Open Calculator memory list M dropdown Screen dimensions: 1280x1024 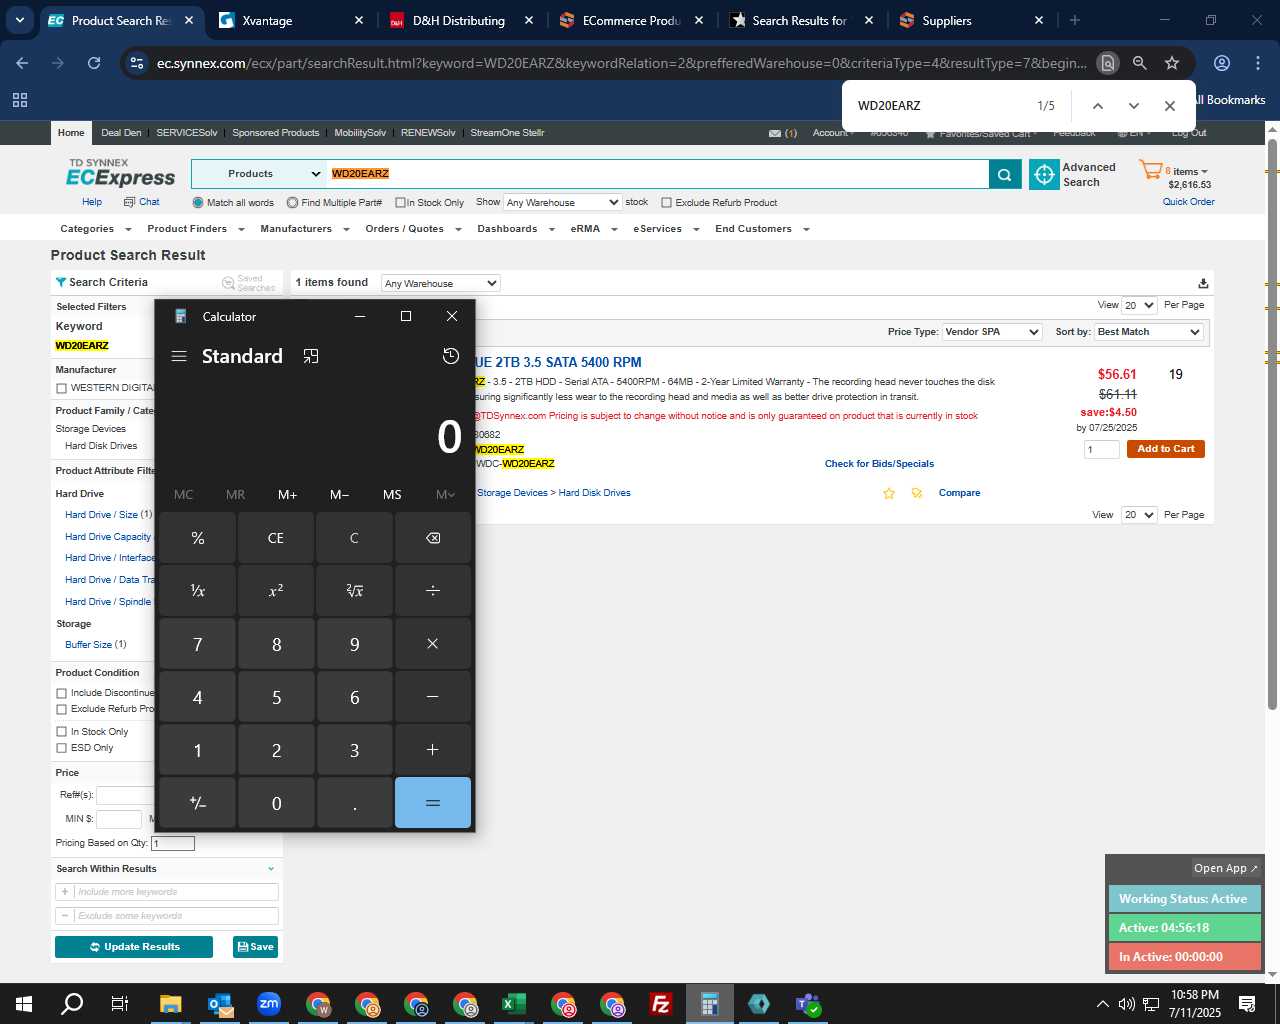point(445,494)
